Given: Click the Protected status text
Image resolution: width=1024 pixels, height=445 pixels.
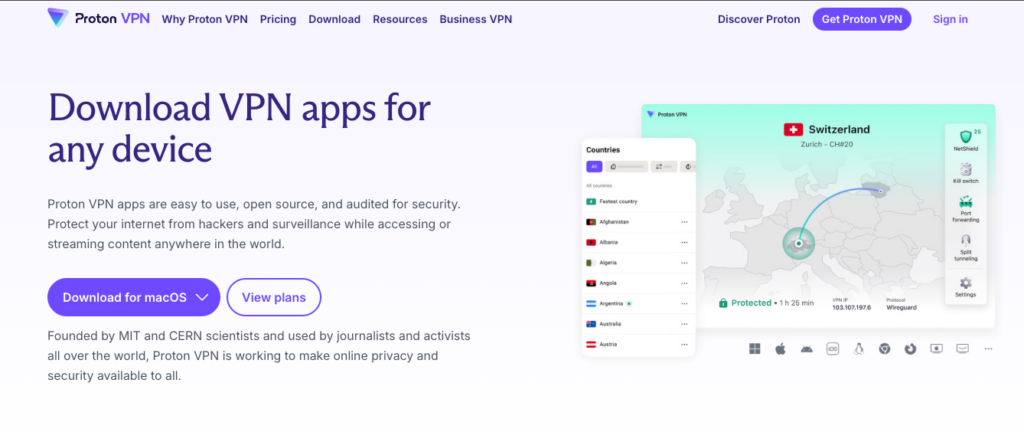Looking at the screenshot, I should [751, 303].
